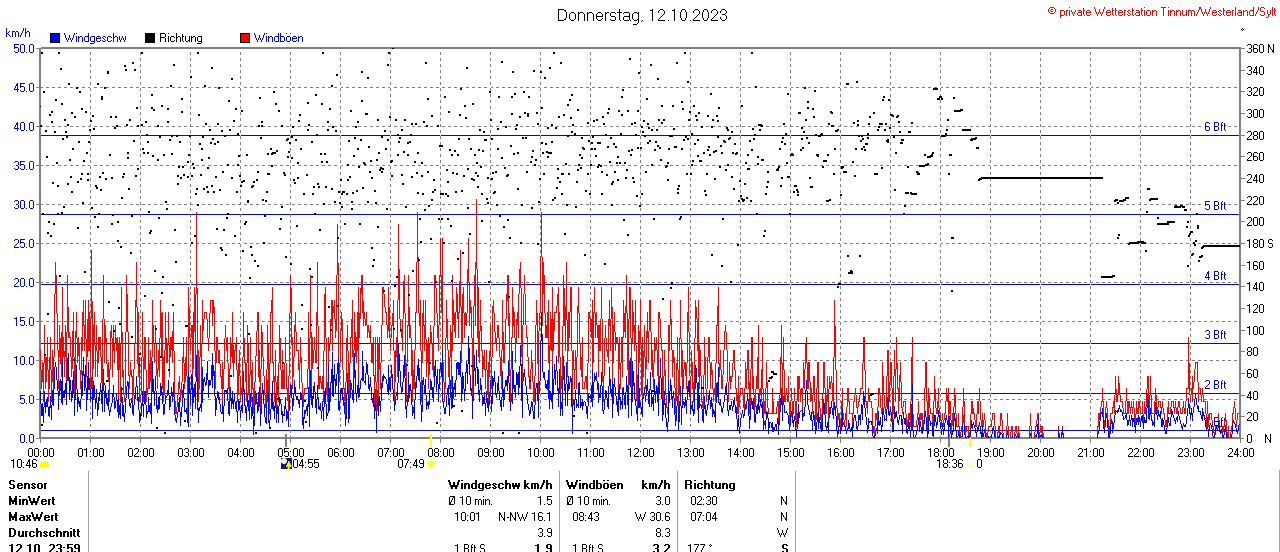Click the 04:55 time label below the axis
Image resolution: width=1280 pixels, height=552 pixels.
click(305, 464)
